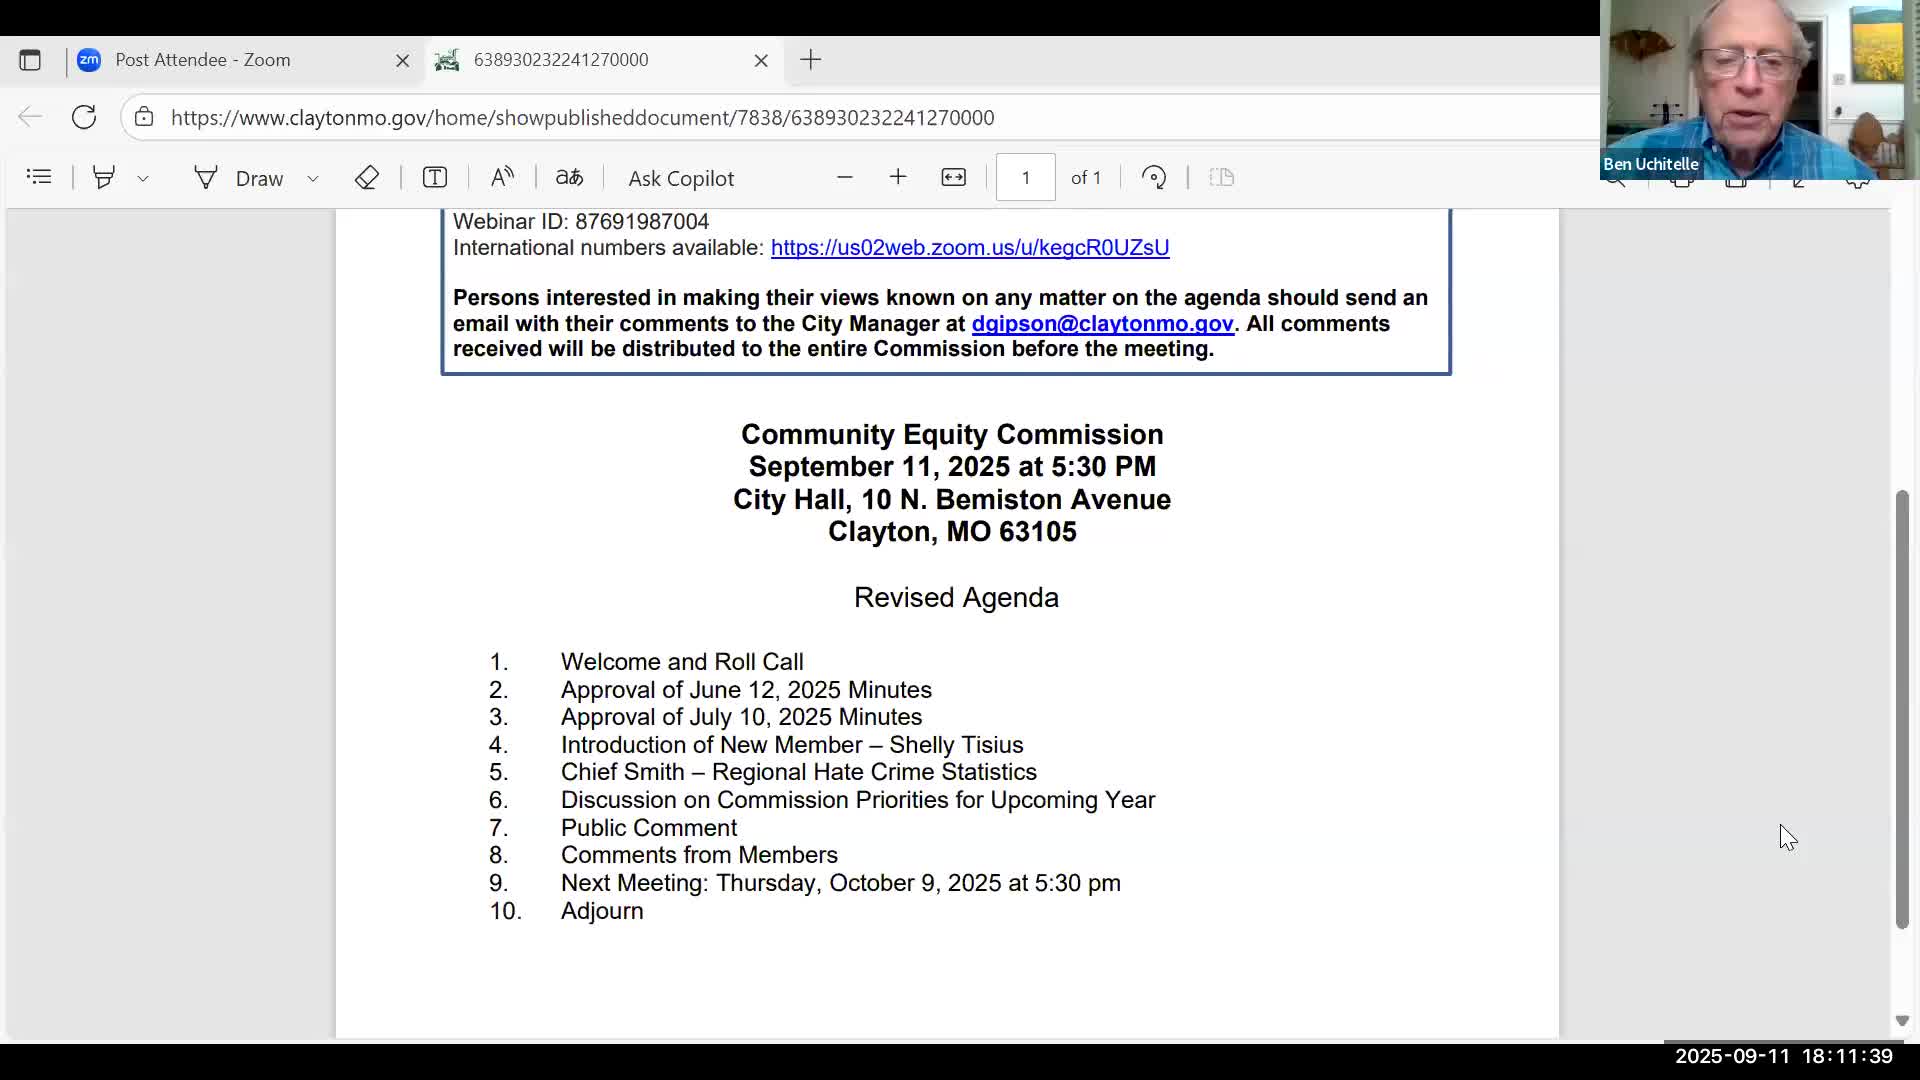The image size is (1920, 1080).
Task: Click dgipson@claytonmo.gov email link
Action: 1102,323
